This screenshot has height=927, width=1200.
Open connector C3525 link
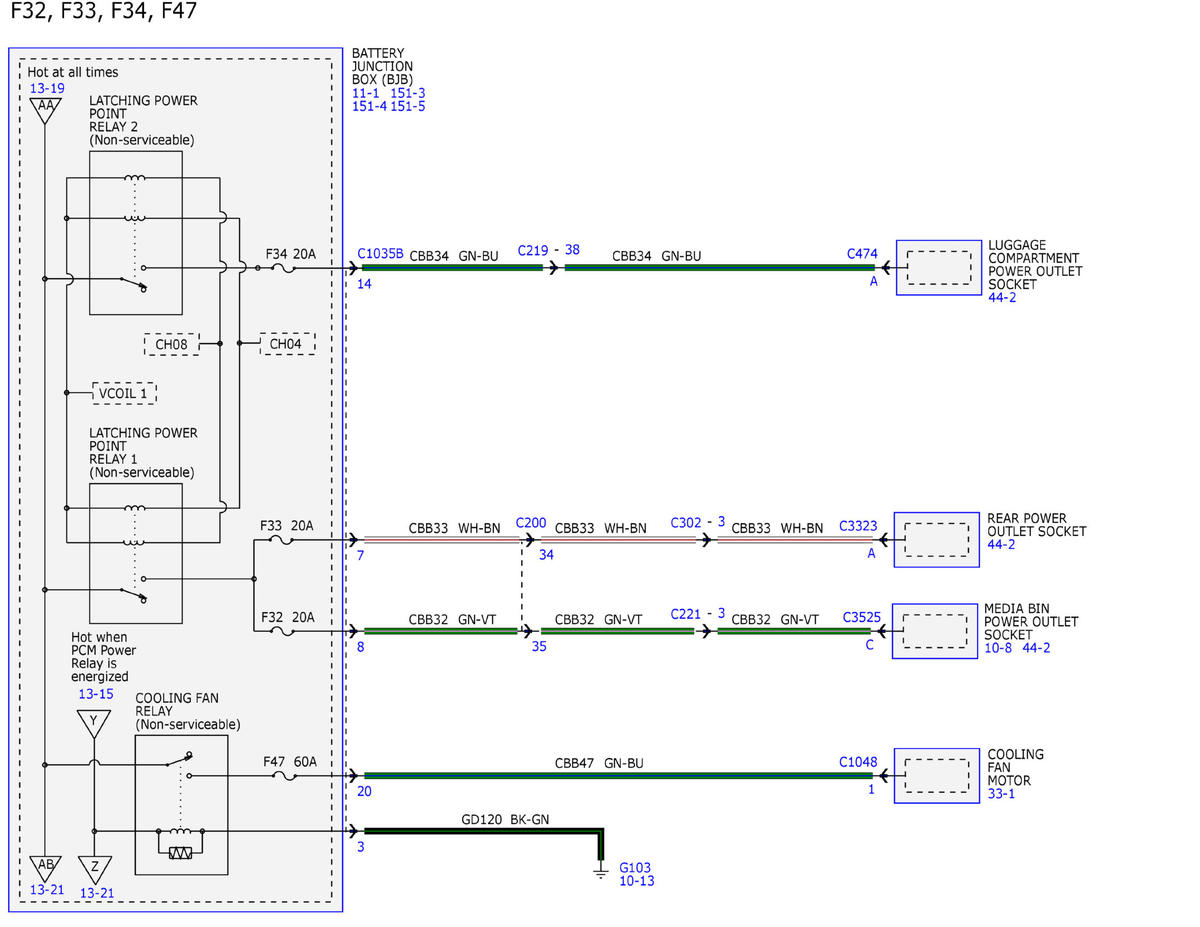[x=861, y=617]
